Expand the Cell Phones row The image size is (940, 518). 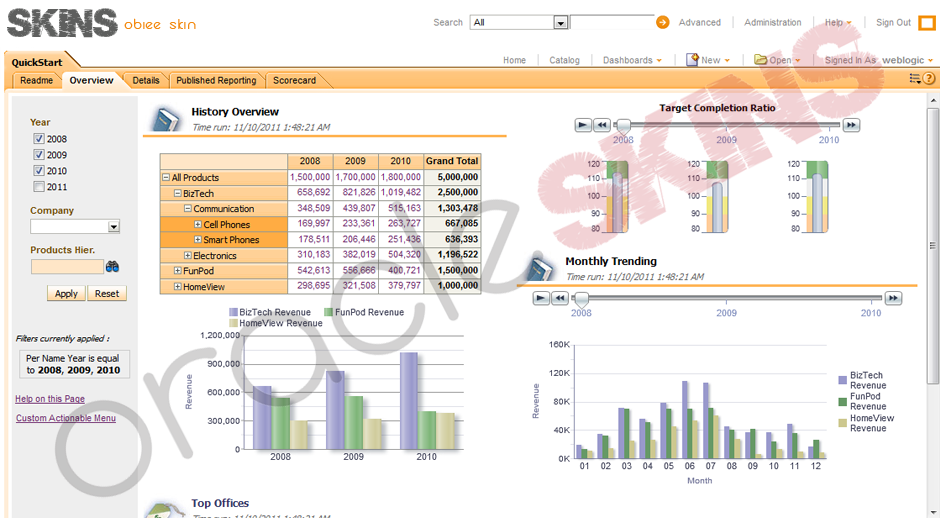[x=198, y=225]
